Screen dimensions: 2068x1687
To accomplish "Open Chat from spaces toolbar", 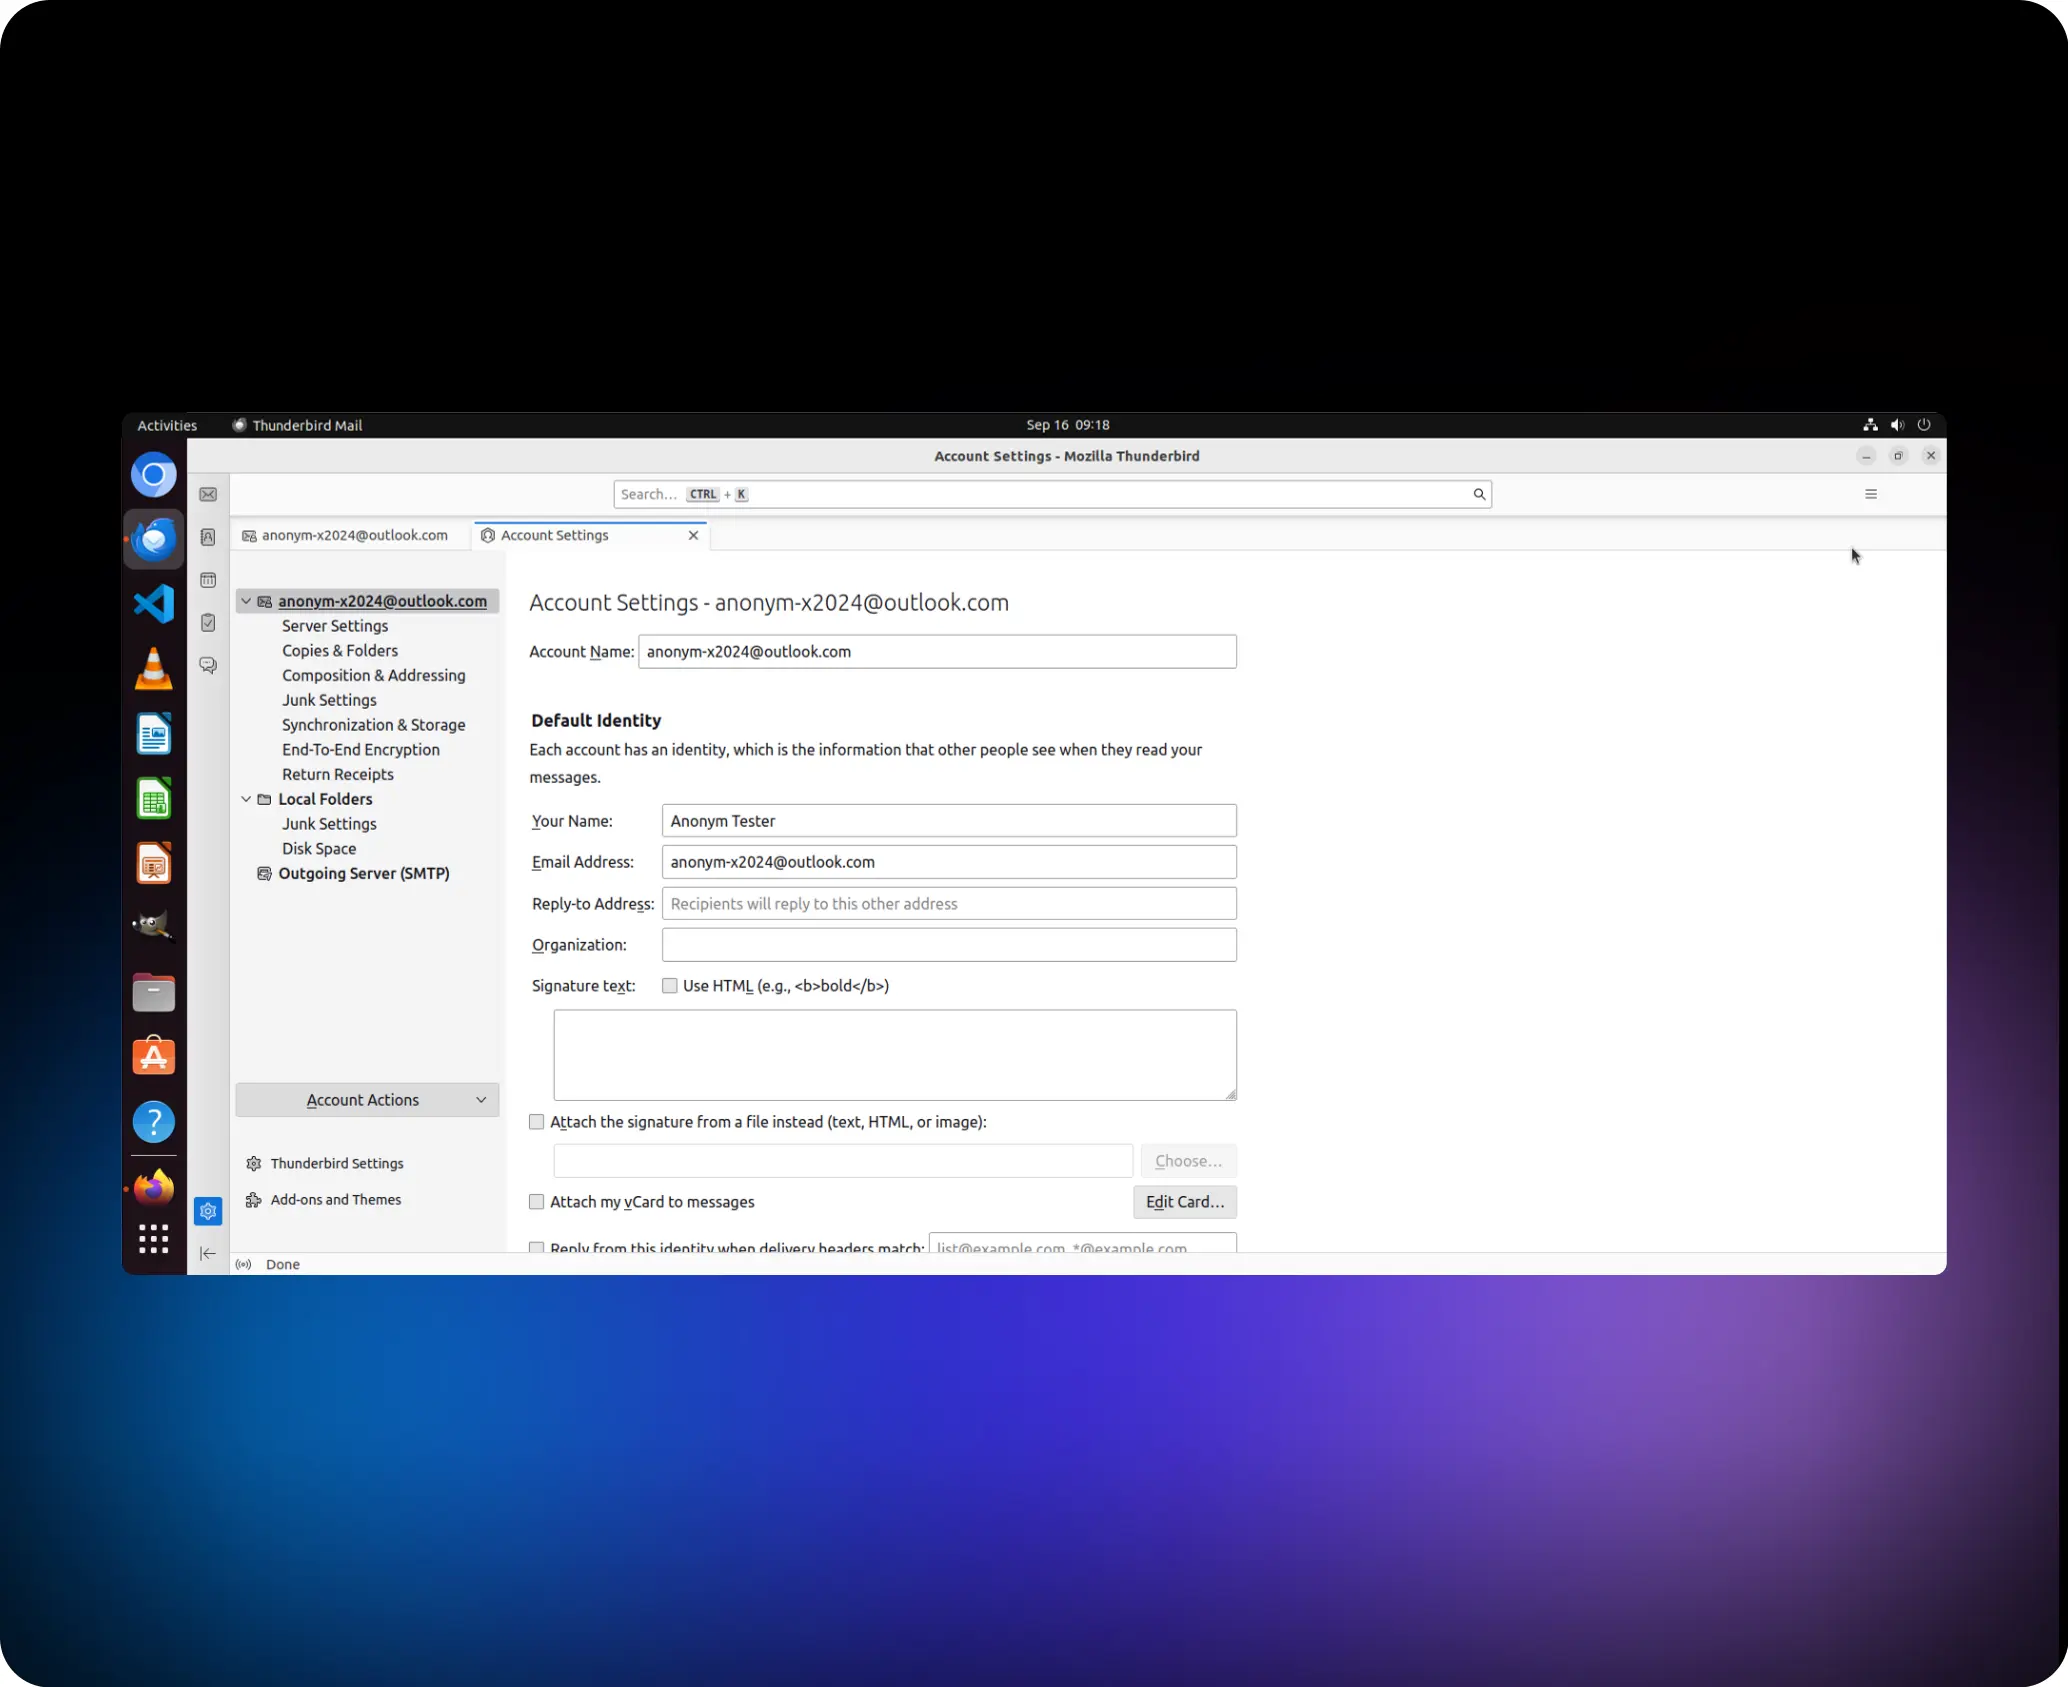I will [x=208, y=665].
